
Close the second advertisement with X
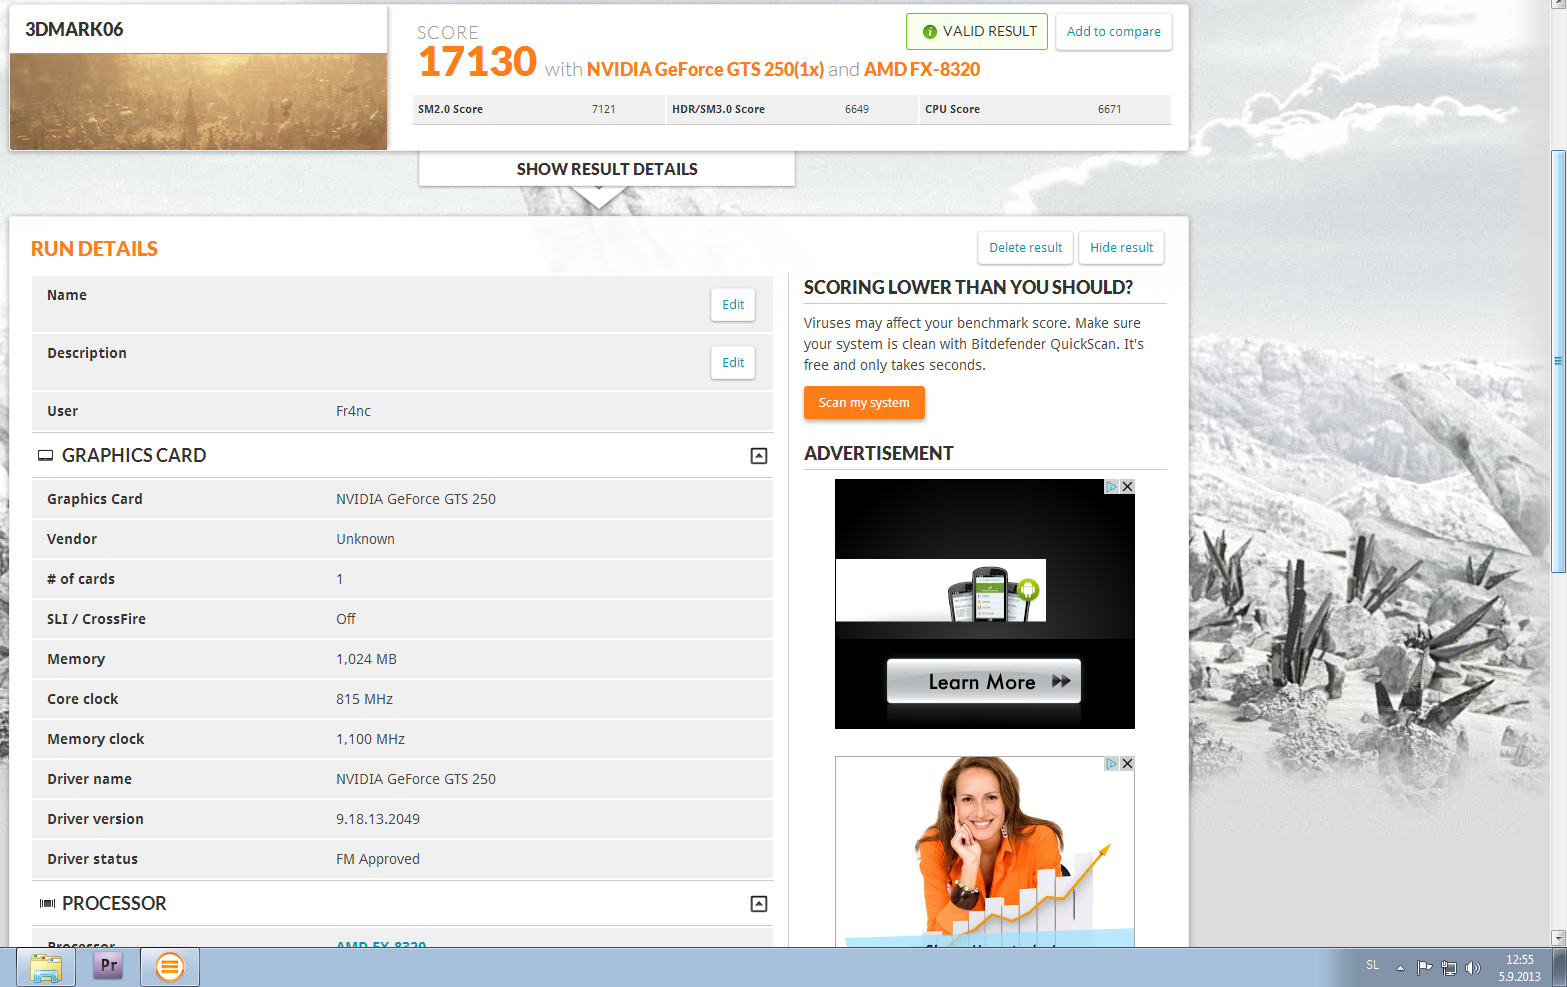coord(1127,764)
